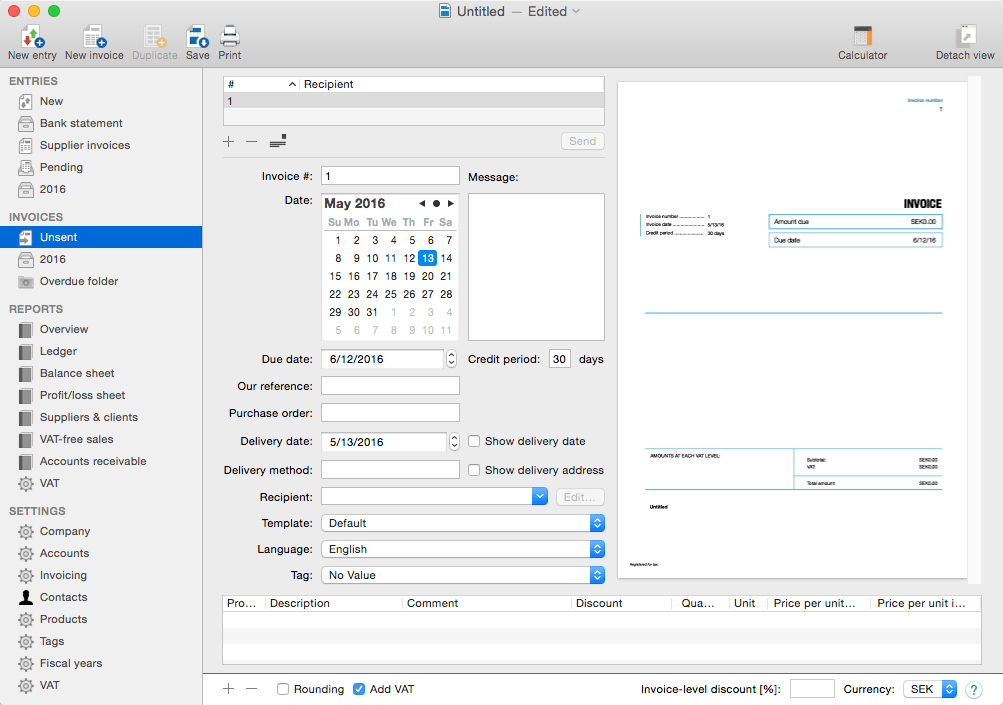1003x705 pixels.
Task: Add an invoice with the plus icon under the list
Action: pos(229,142)
